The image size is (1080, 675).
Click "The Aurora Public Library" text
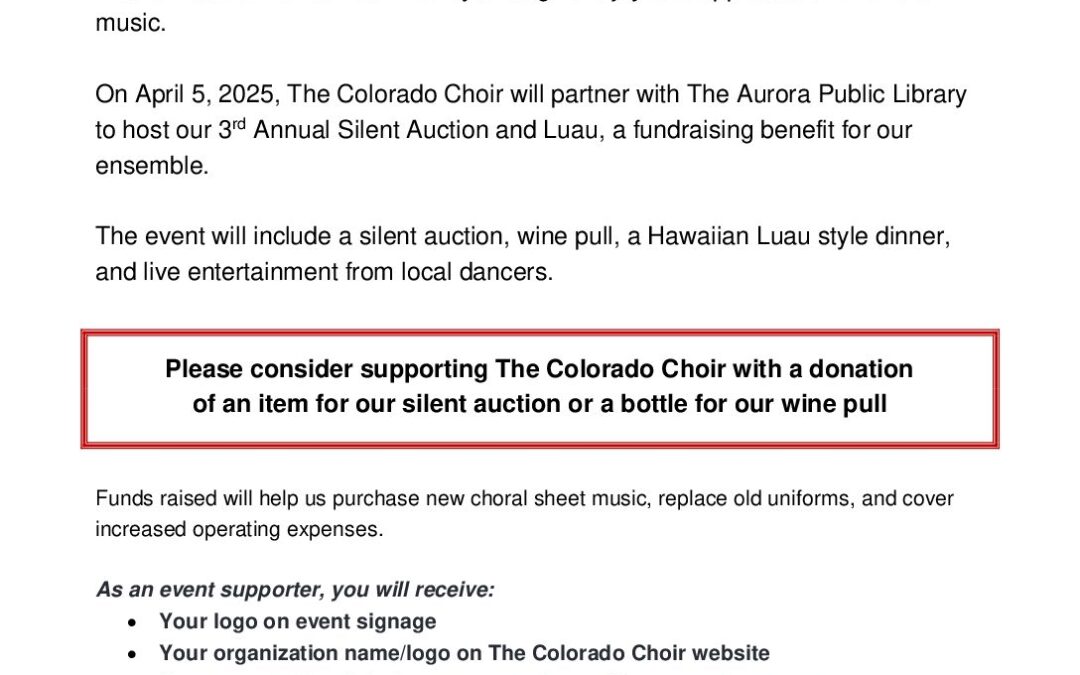pos(826,95)
